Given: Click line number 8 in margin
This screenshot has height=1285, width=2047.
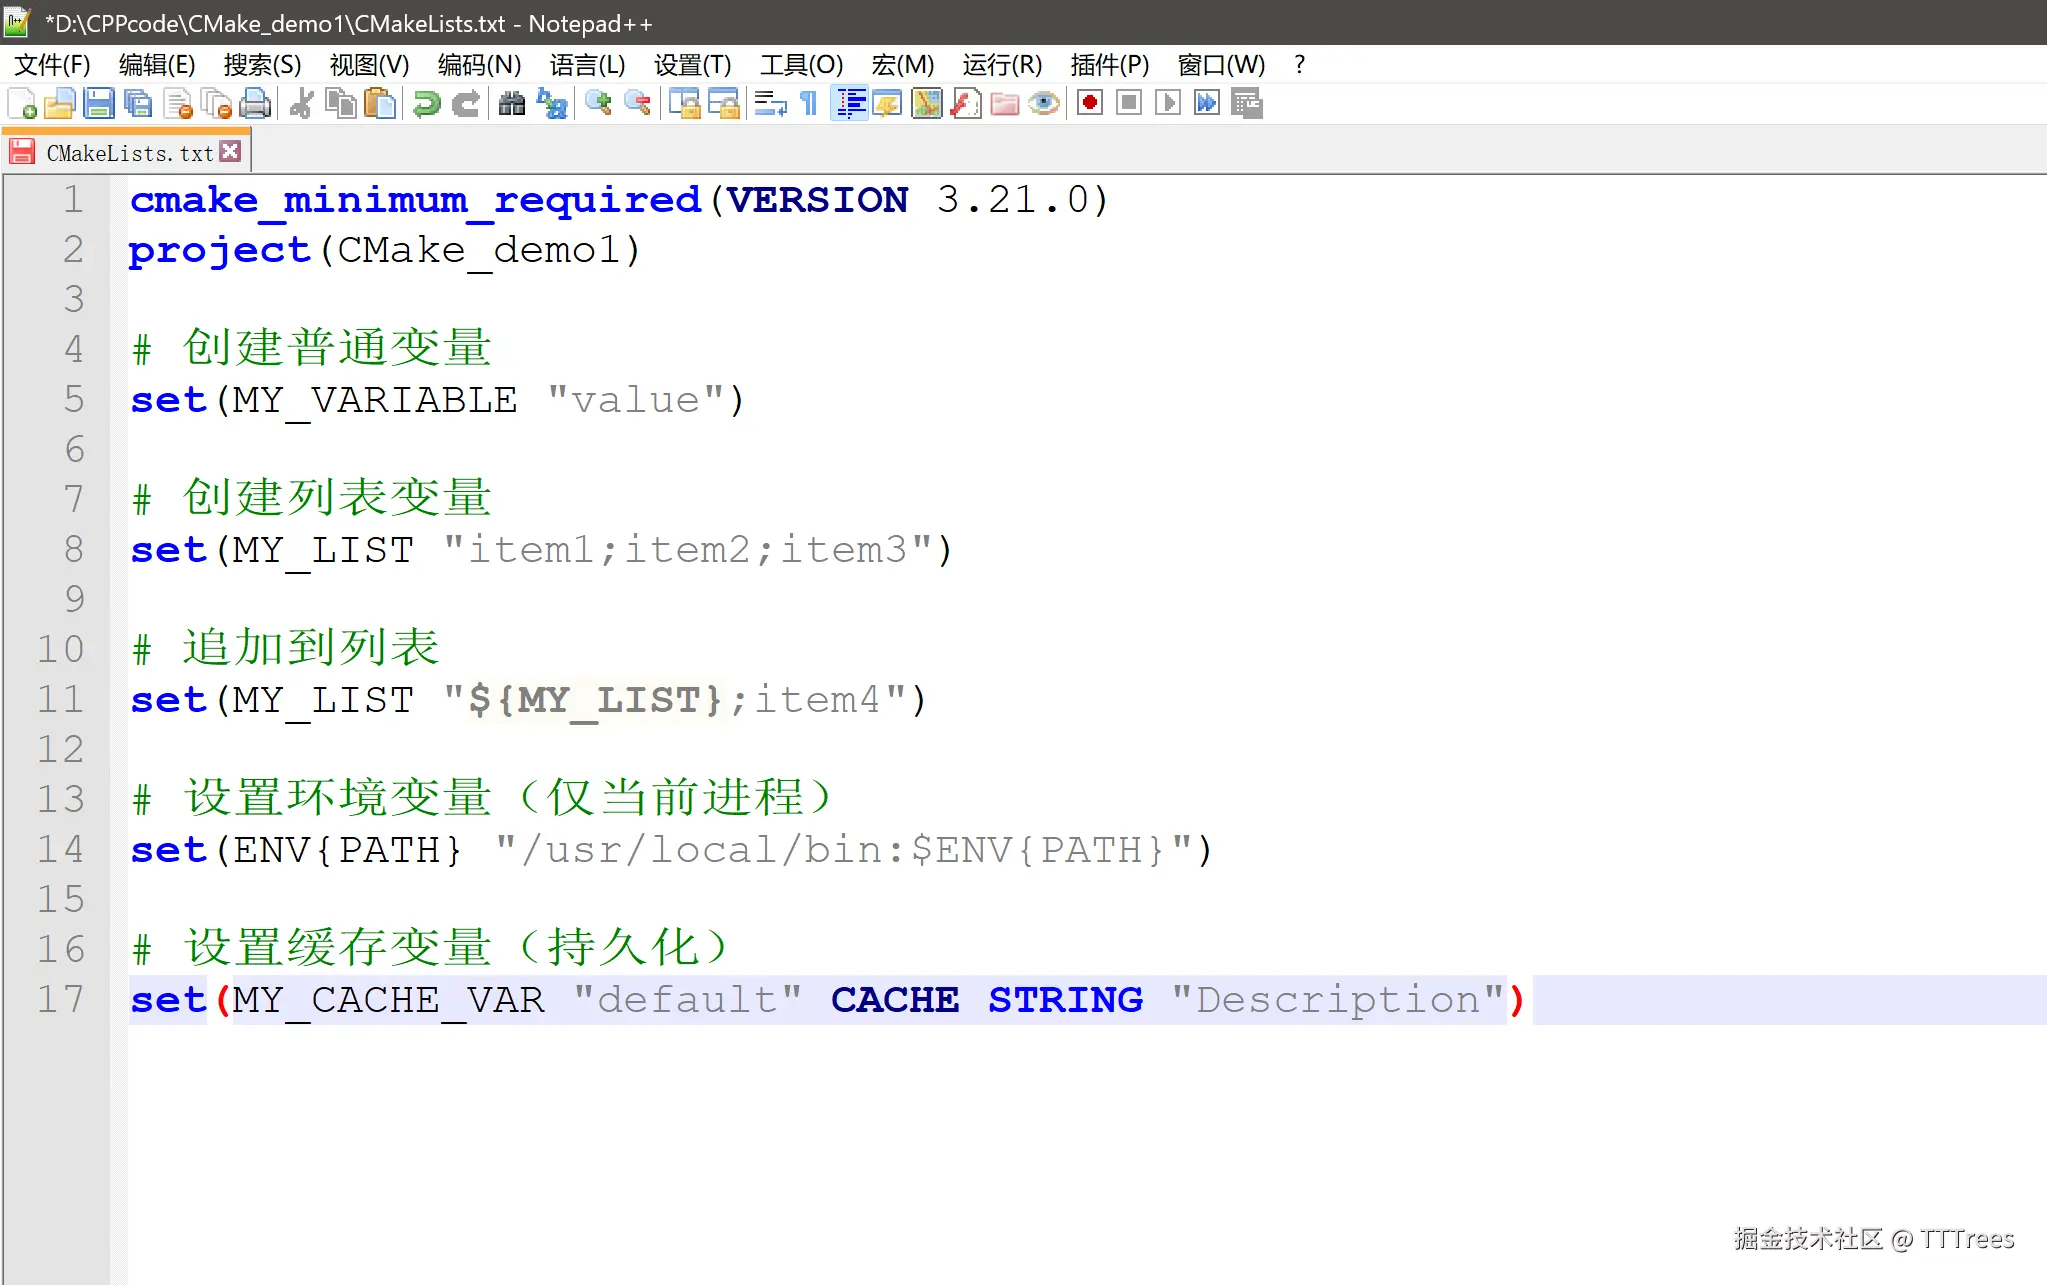Looking at the screenshot, I should tap(73, 549).
